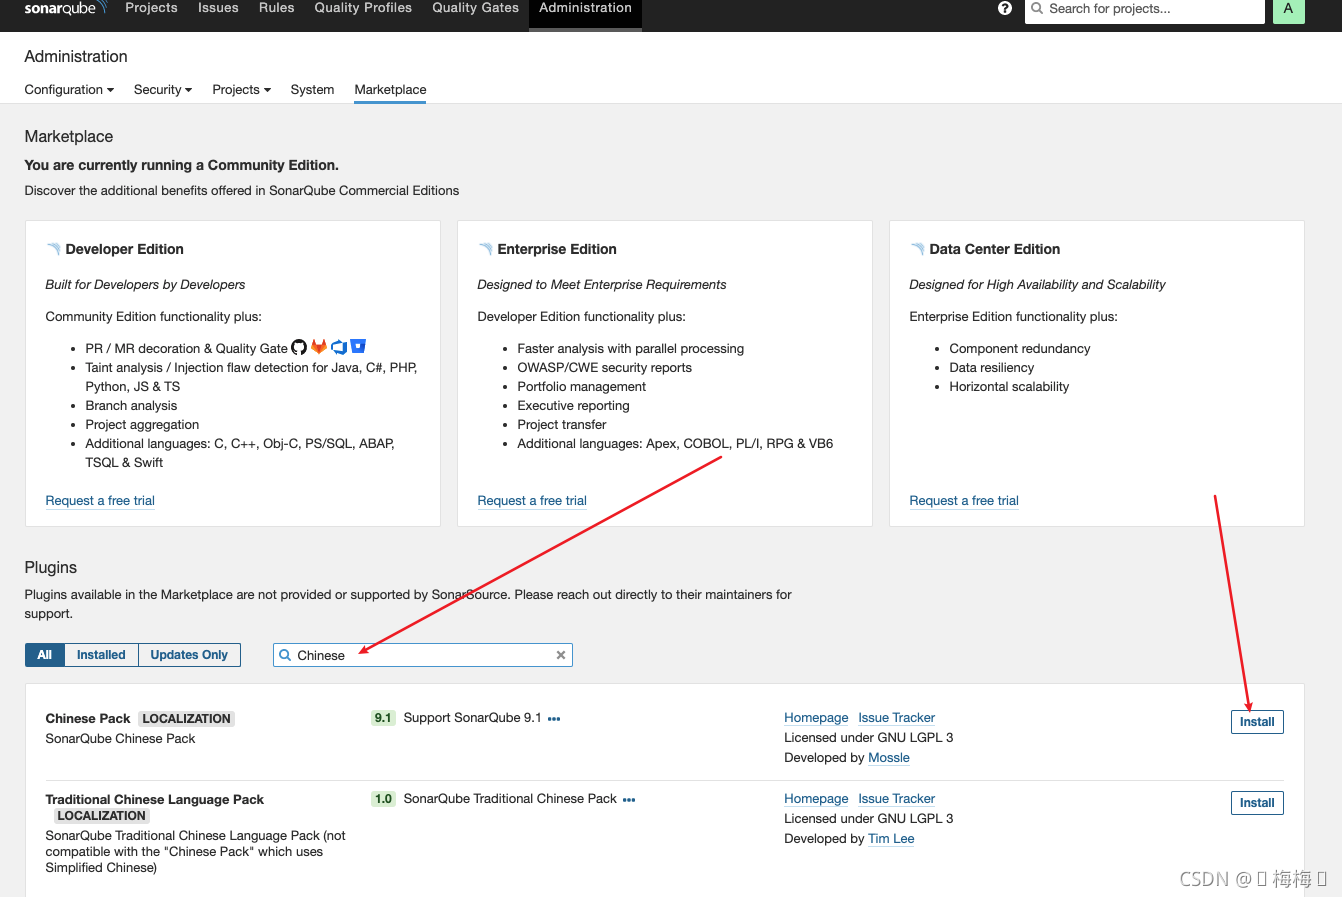
Task: Go to the System tab
Action: coord(312,90)
